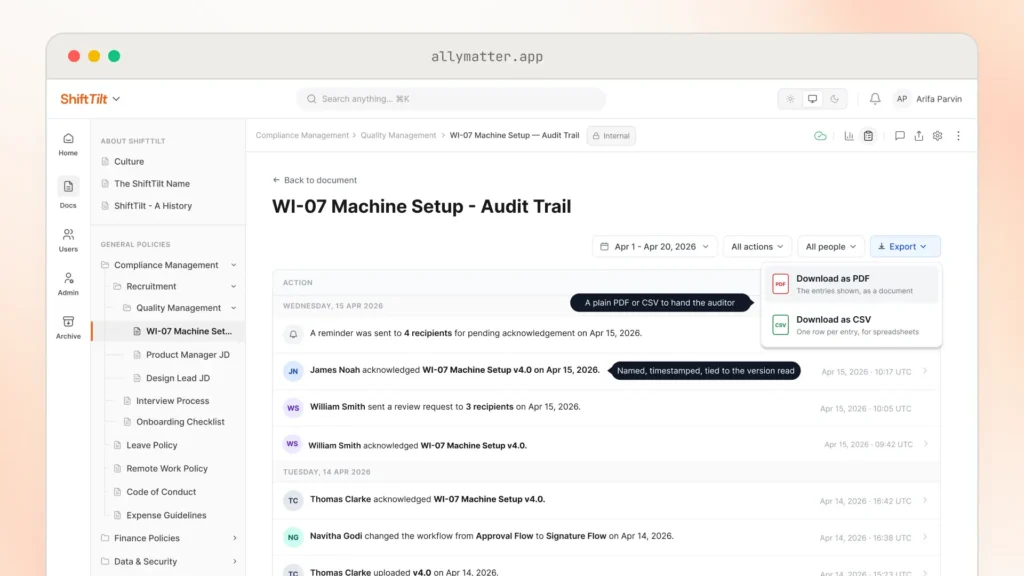Open Culture document in sidebar
The height and width of the screenshot is (576, 1024).
pyautogui.click(x=129, y=161)
